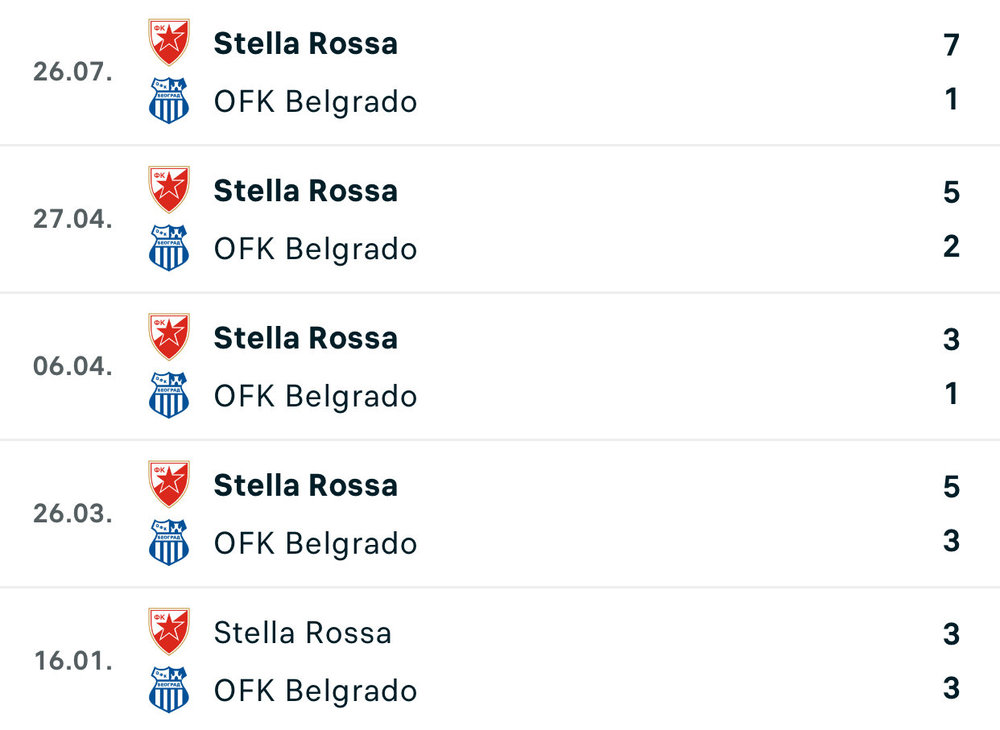Click the 26.07. match date
The height and width of the screenshot is (730, 1000).
click(x=72, y=72)
